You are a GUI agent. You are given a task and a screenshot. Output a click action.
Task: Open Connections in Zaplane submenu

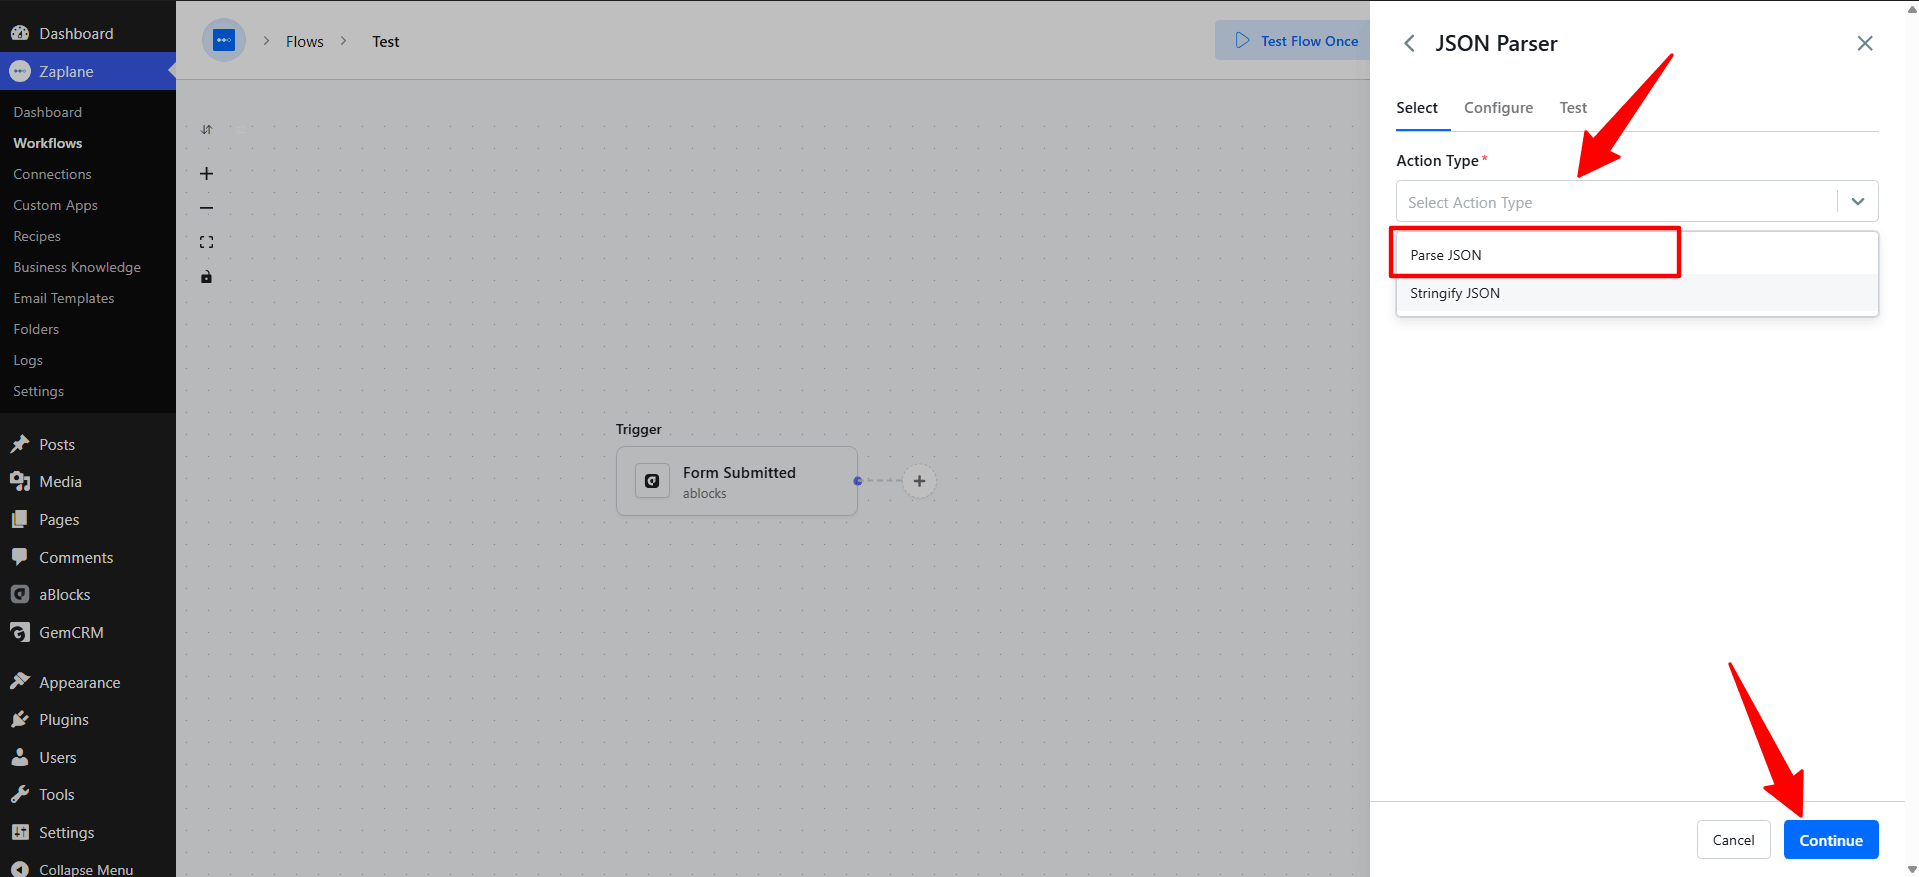coord(52,174)
